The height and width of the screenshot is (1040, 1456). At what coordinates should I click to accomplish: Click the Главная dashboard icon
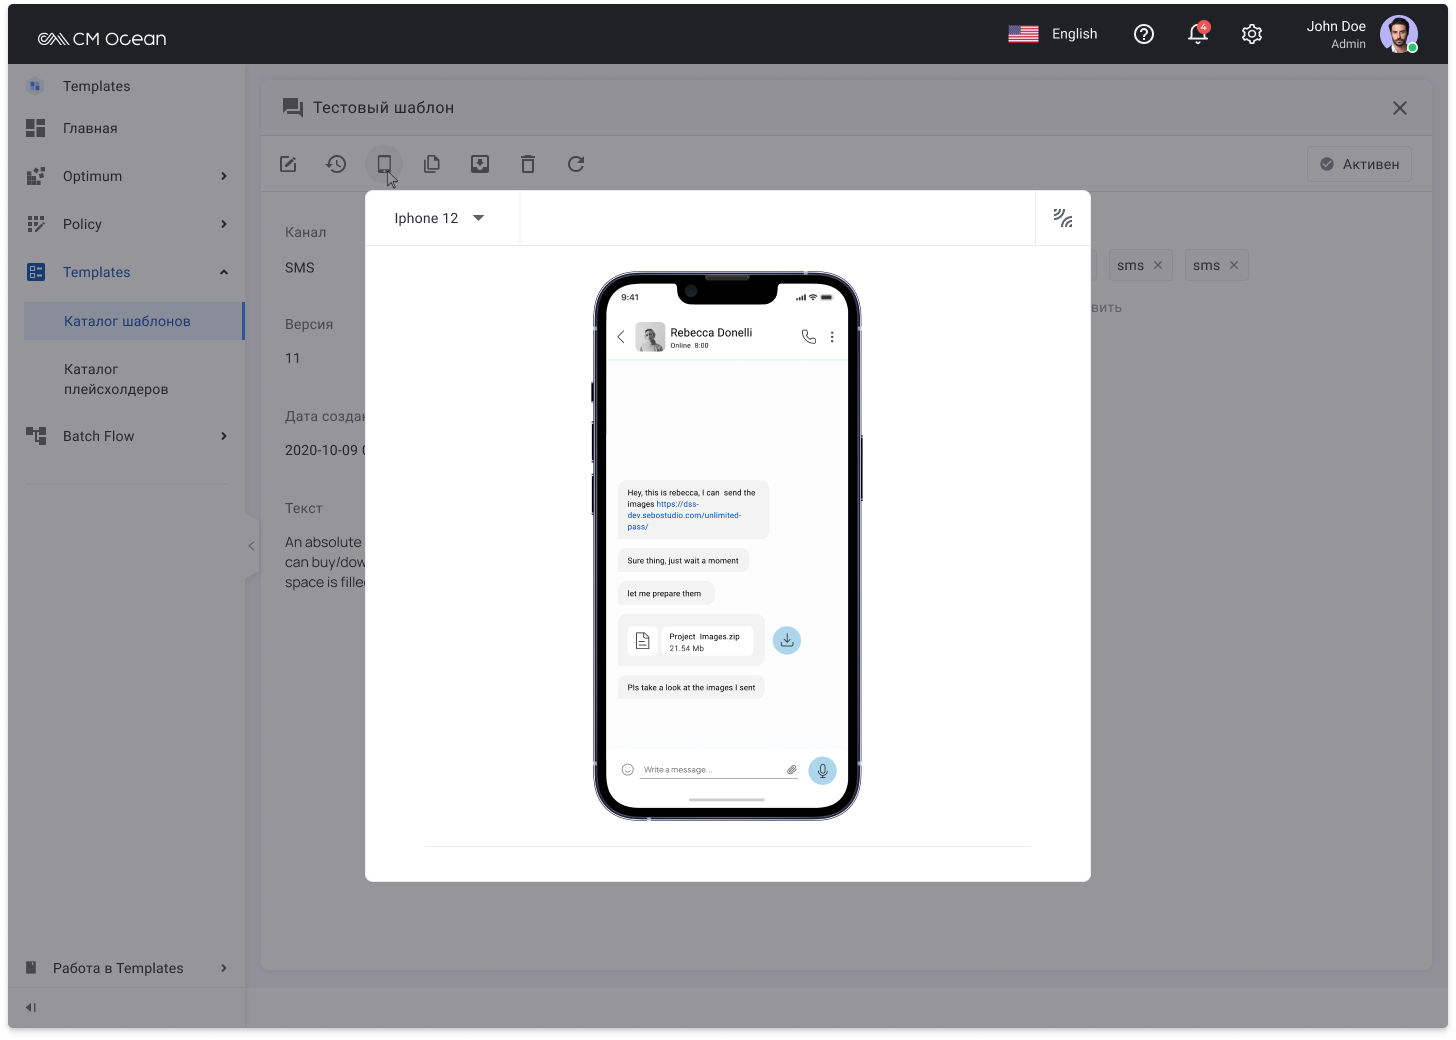pos(36,128)
